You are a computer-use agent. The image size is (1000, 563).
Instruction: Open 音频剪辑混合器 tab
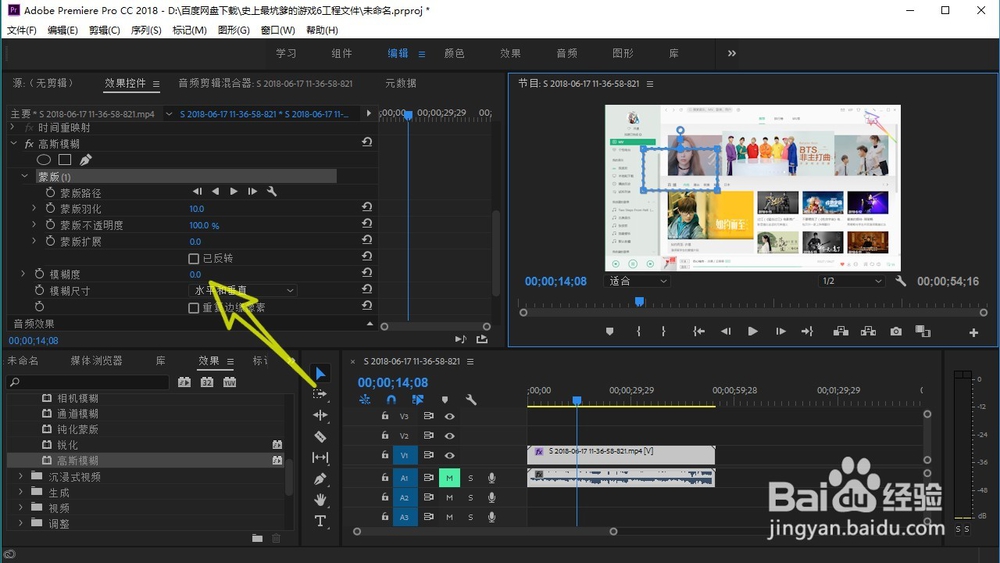[265, 84]
